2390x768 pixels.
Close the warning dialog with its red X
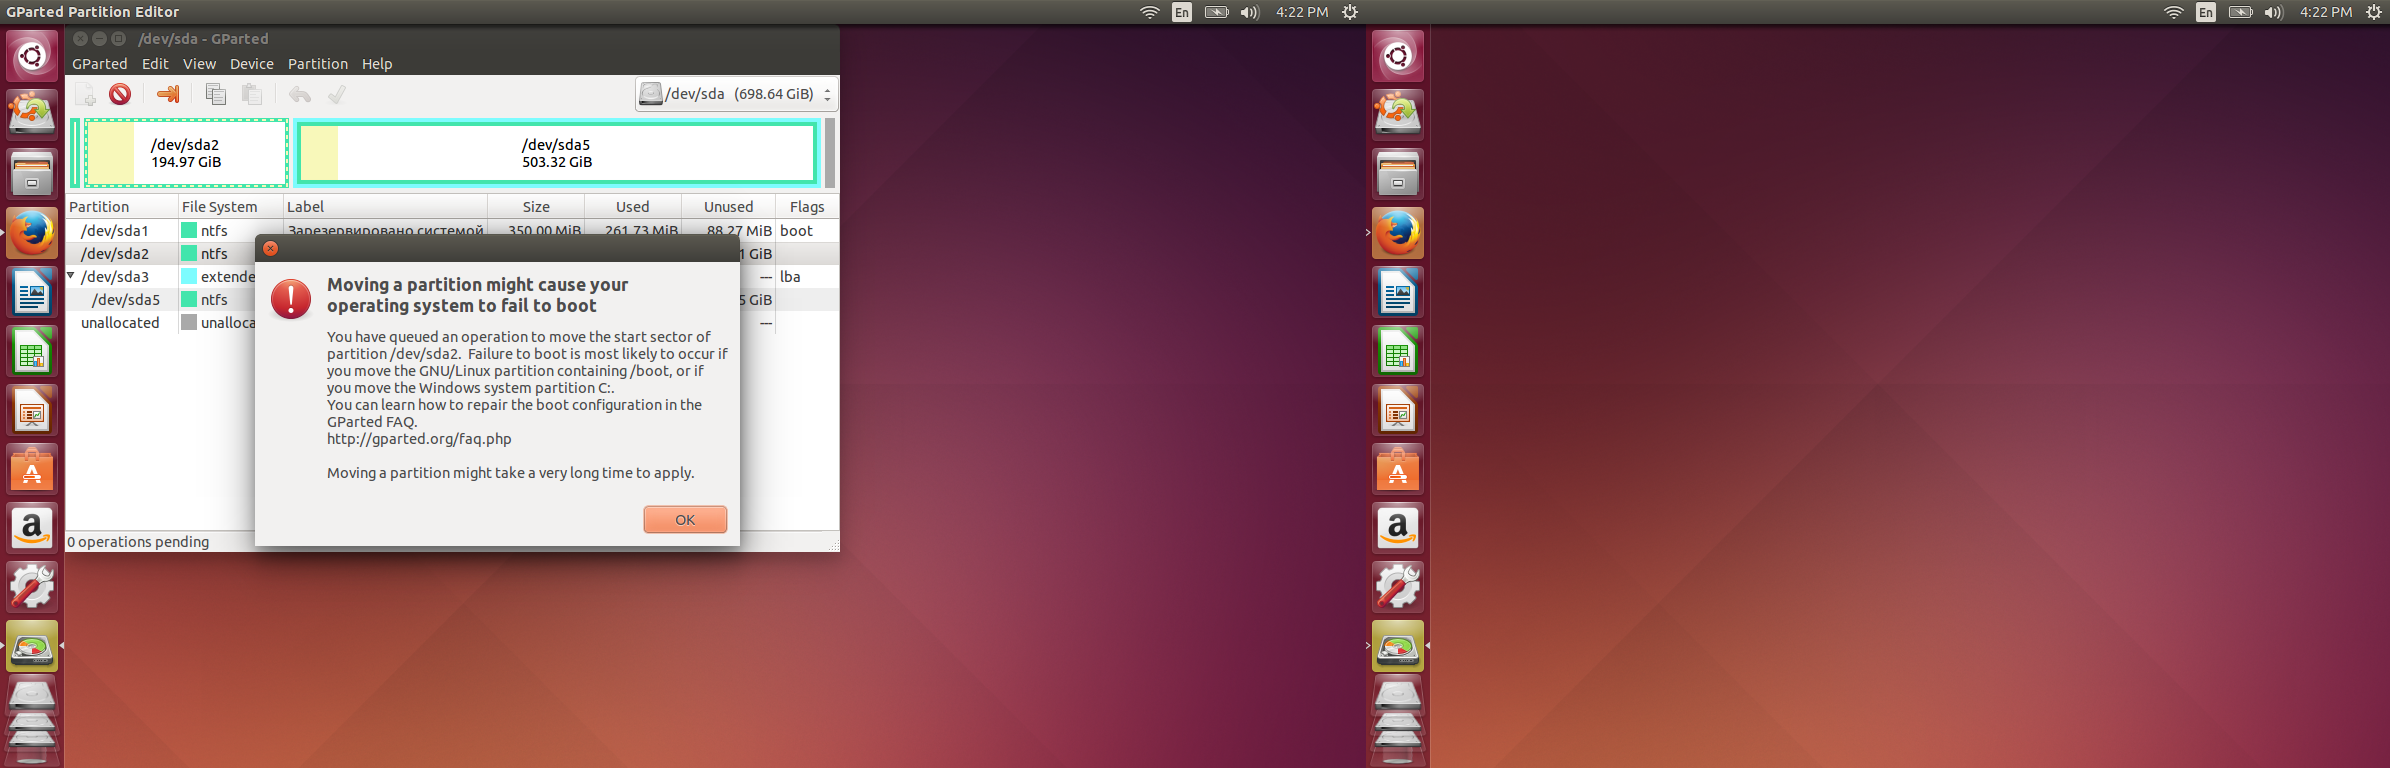tap(270, 248)
